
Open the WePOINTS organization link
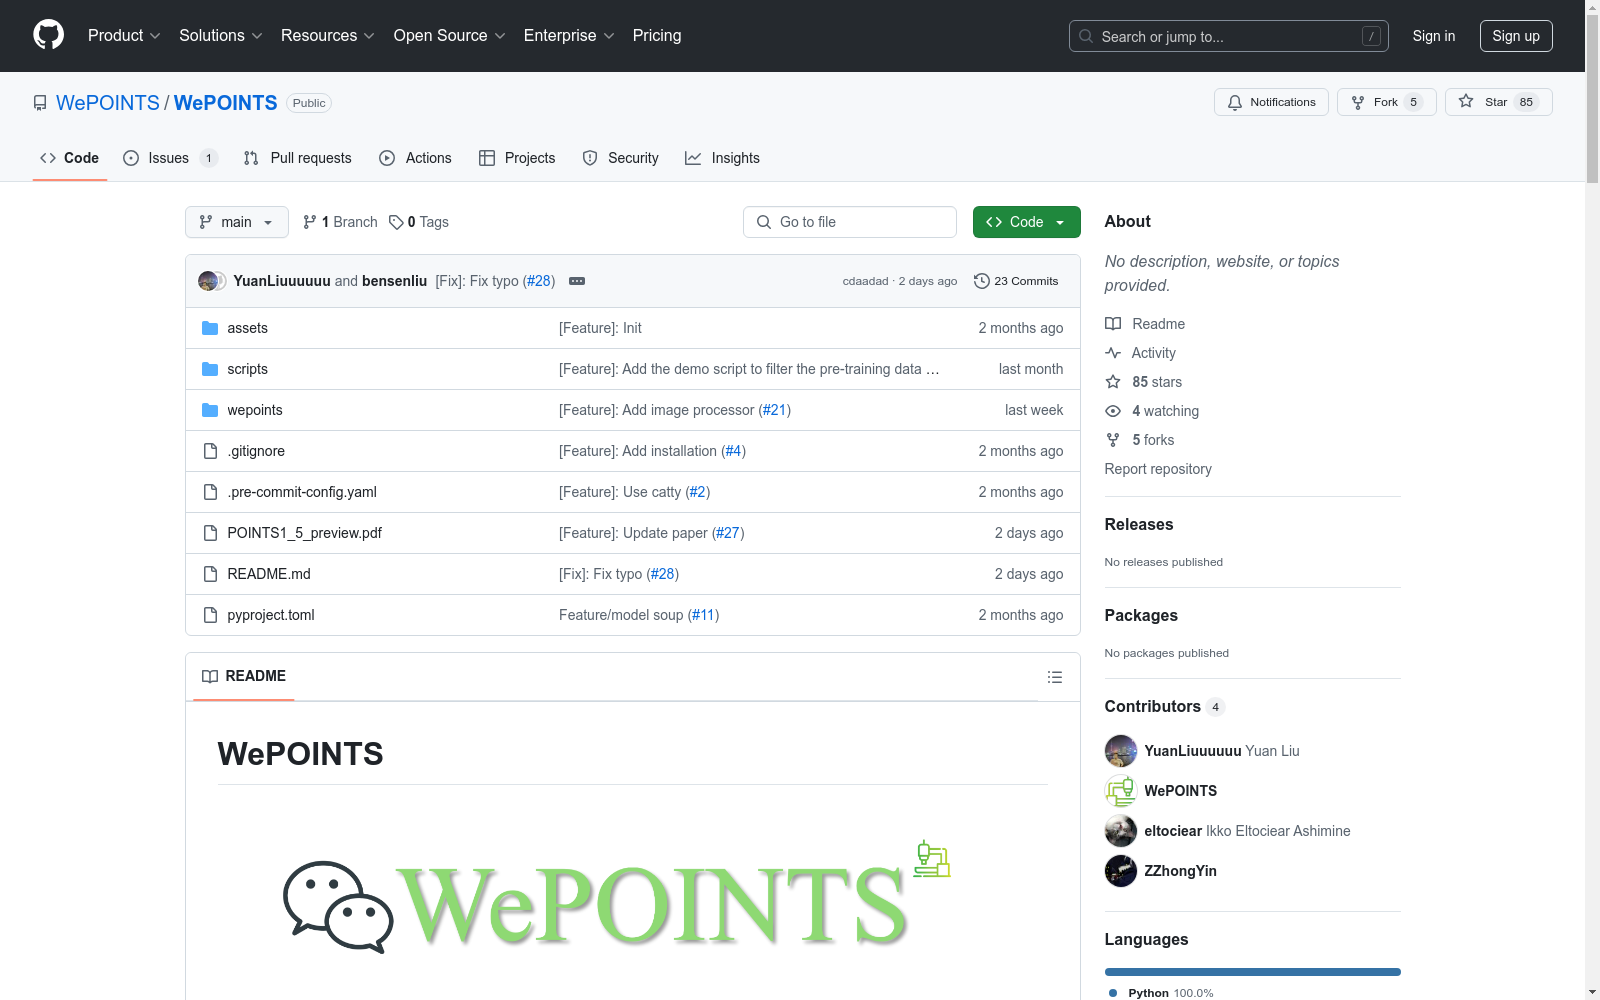(108, 103)
